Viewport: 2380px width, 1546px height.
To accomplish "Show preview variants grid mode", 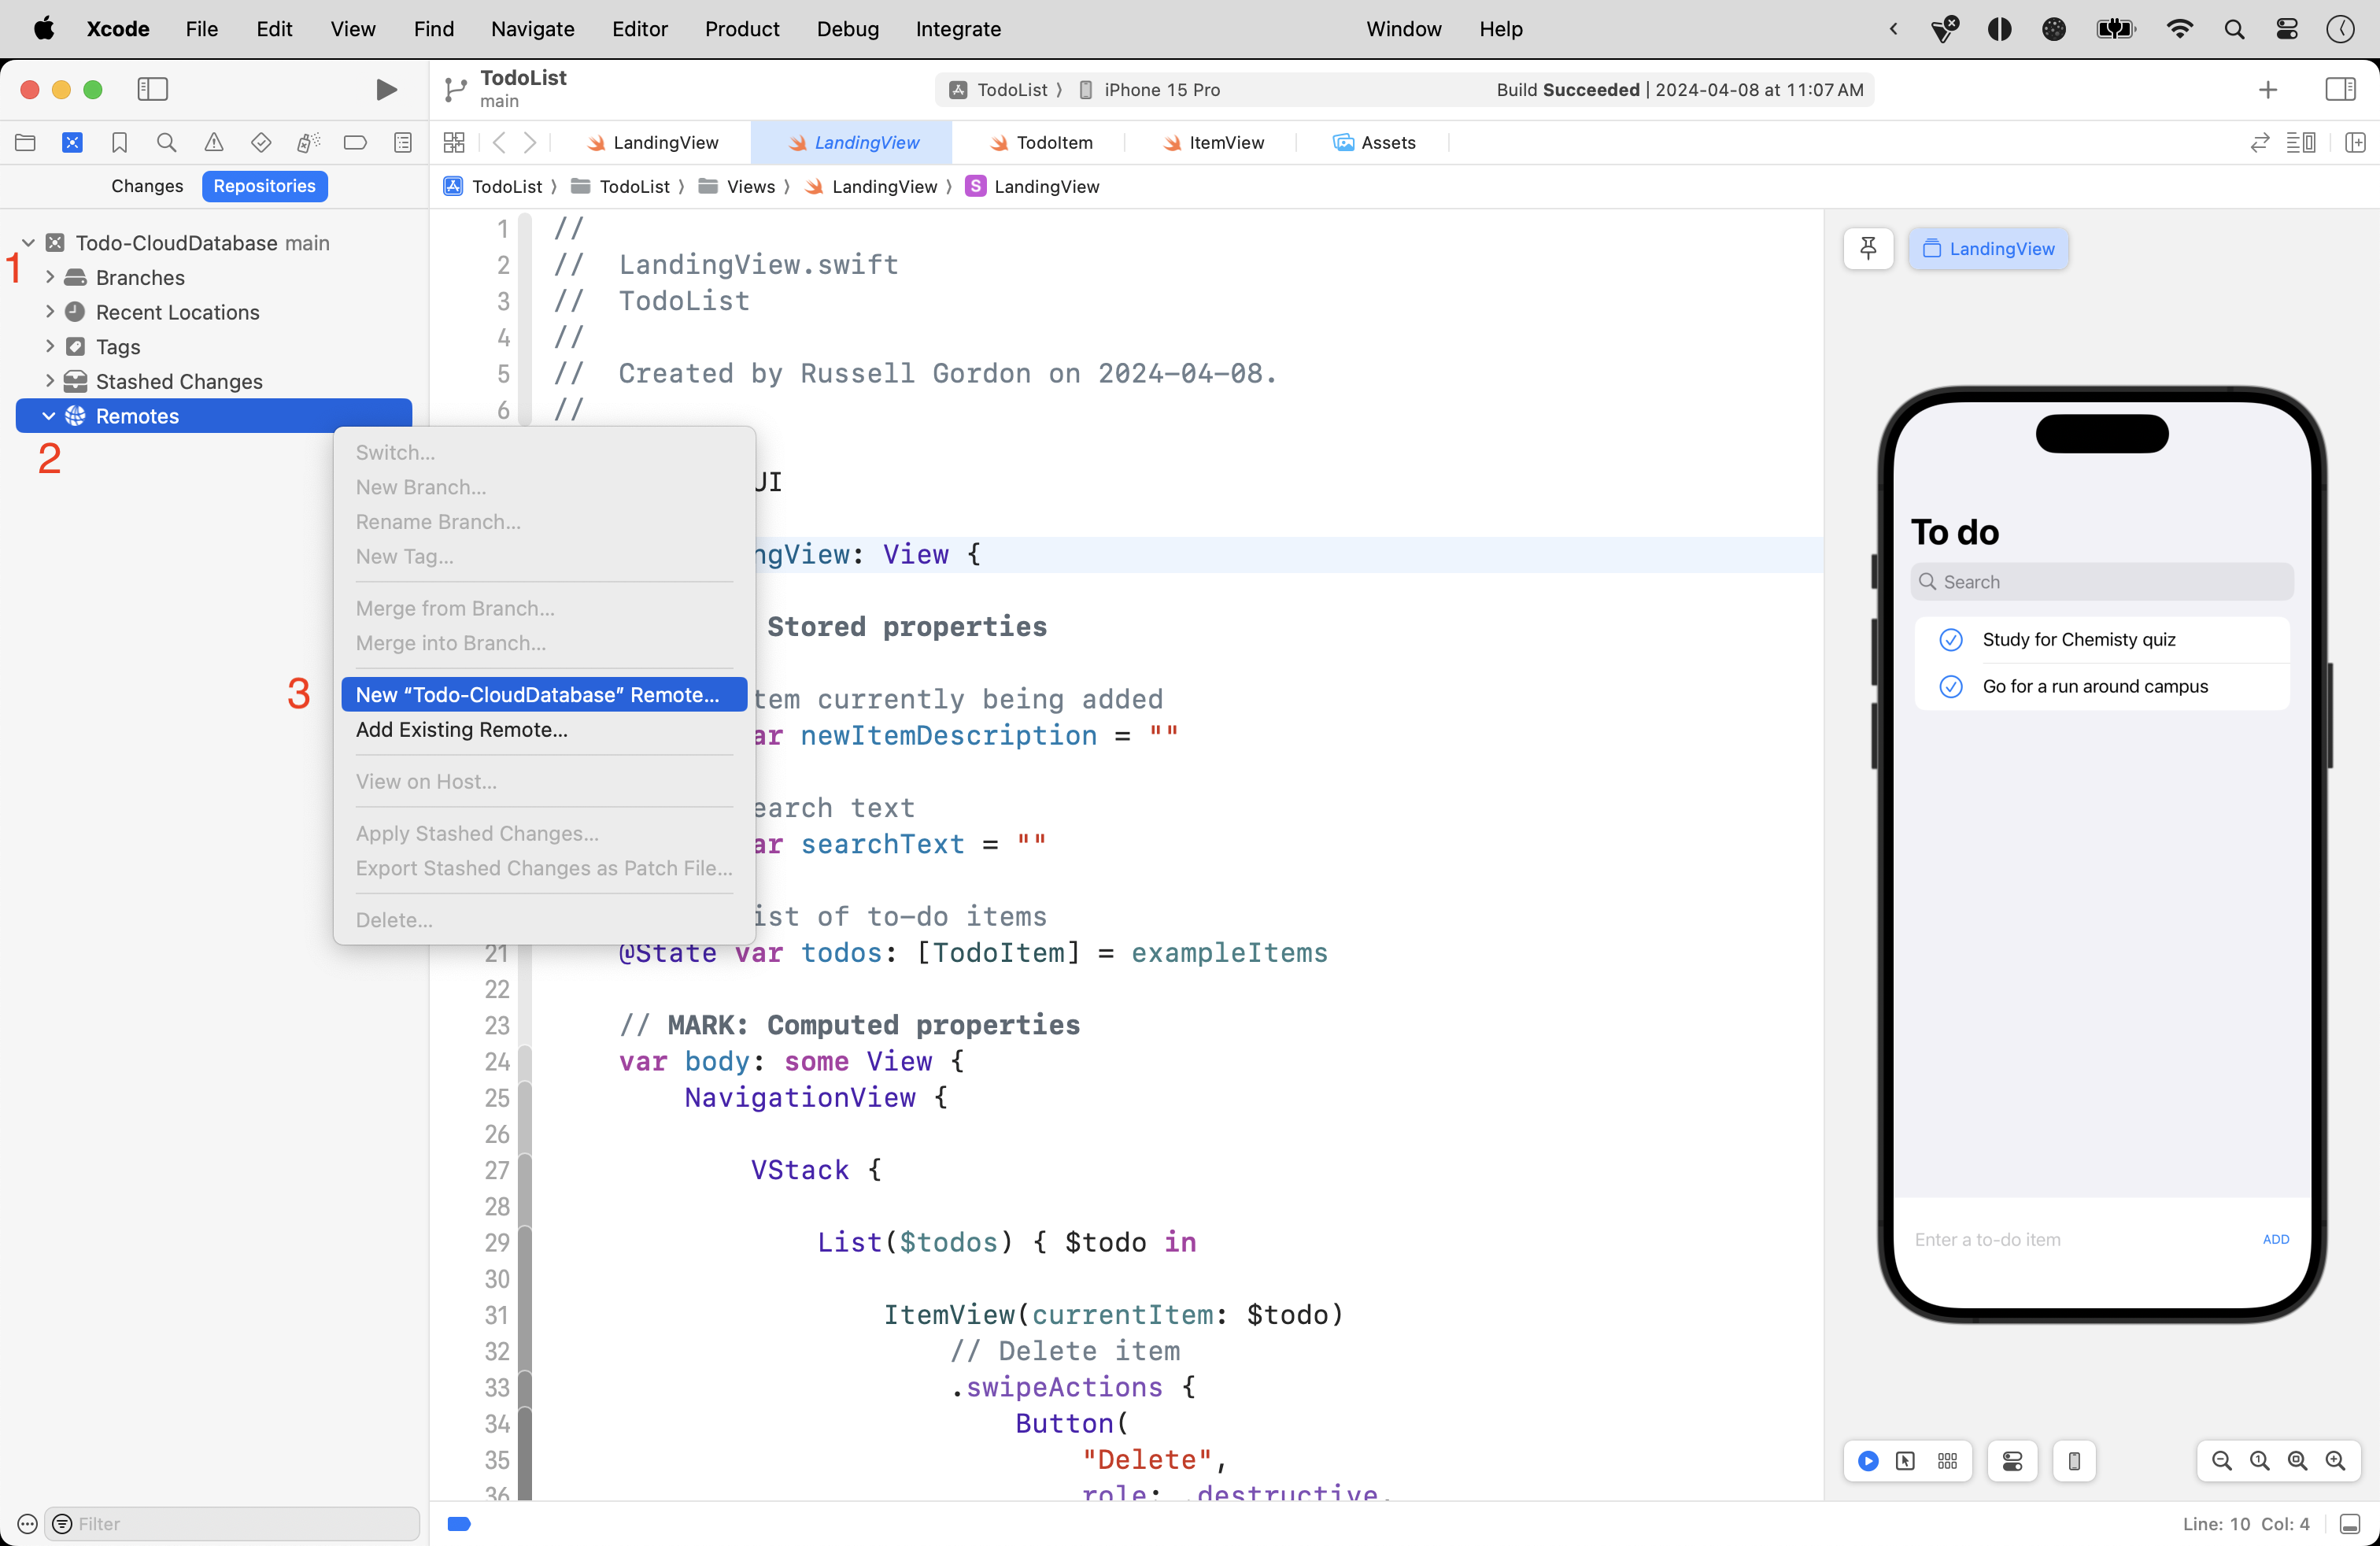I will pyautogui.click(x=1946, y=1461).
